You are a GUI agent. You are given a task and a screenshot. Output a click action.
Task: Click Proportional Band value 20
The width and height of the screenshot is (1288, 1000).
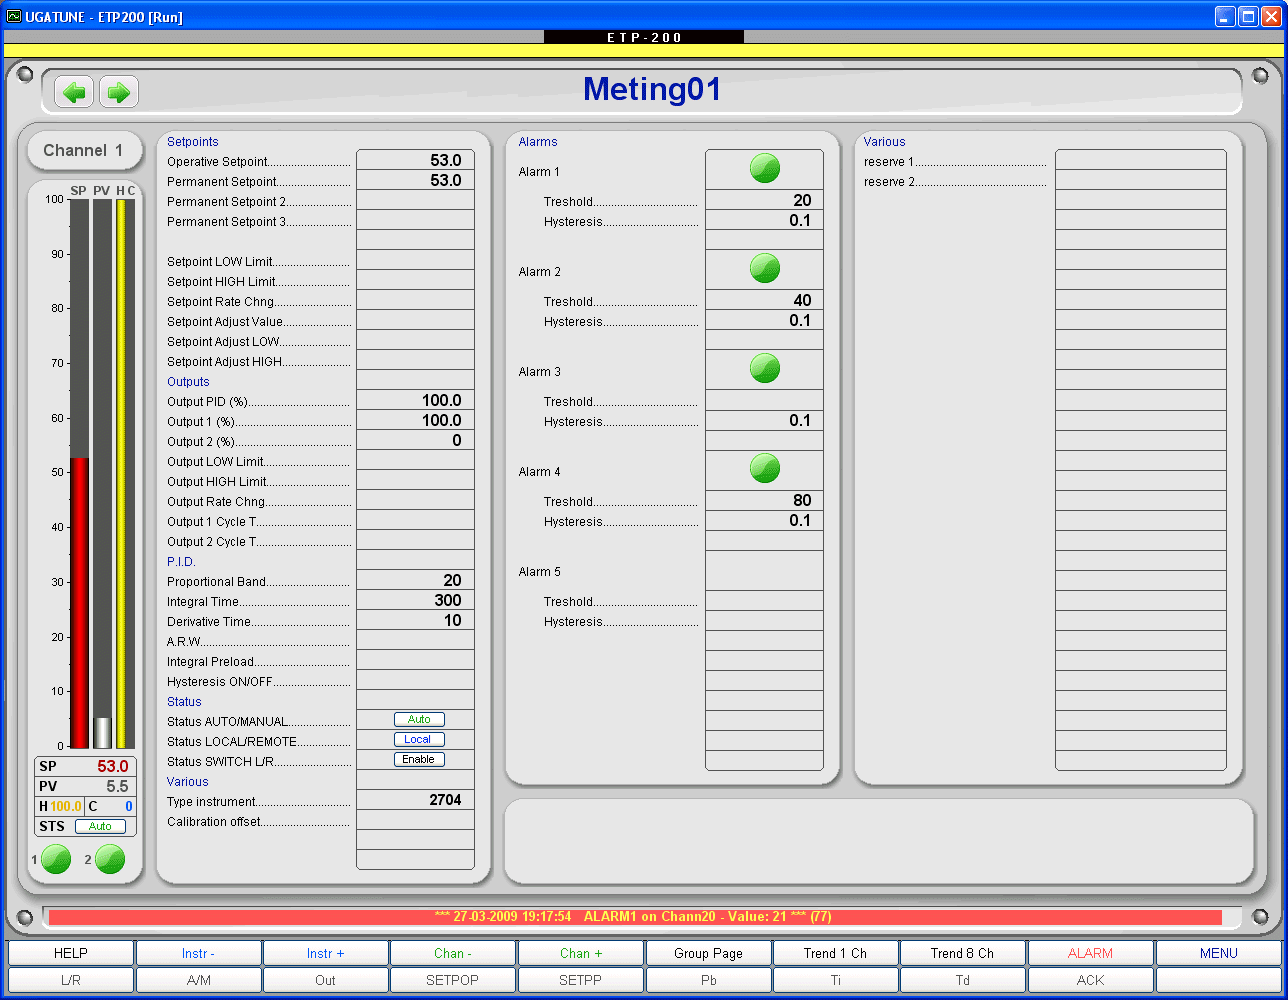pos(415,580)
